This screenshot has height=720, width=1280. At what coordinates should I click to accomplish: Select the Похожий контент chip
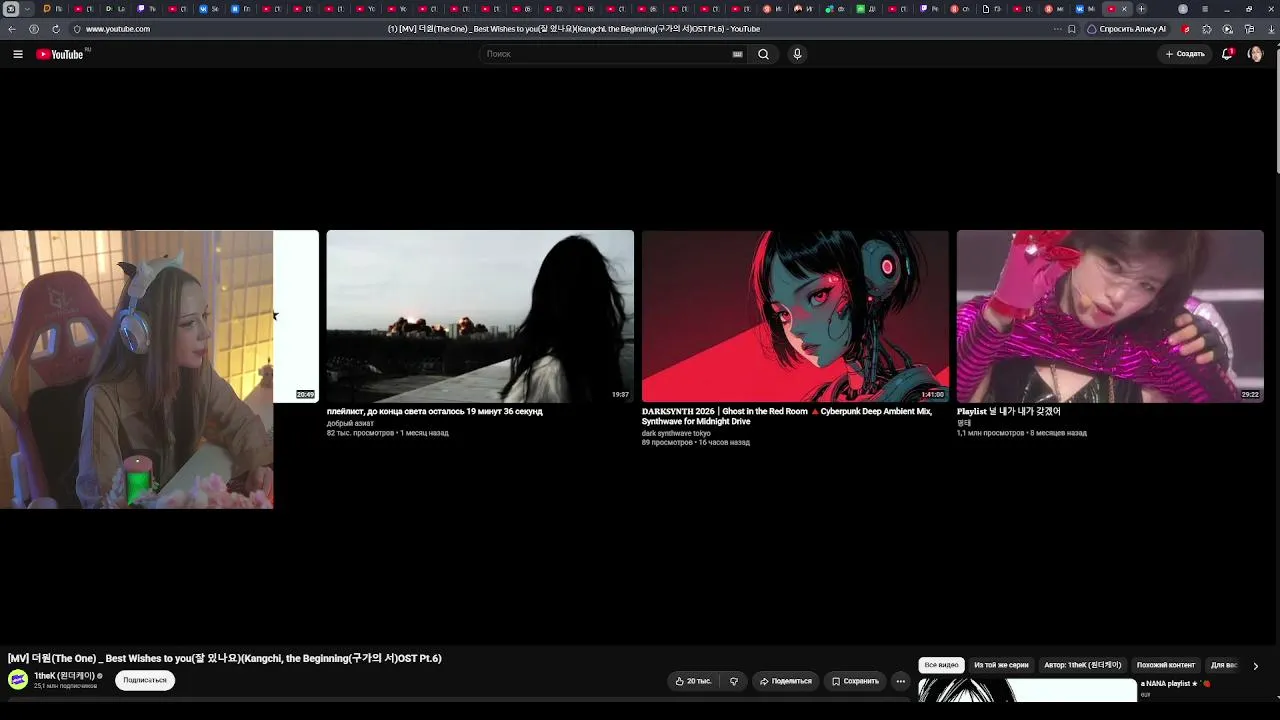click(1166, 665)
